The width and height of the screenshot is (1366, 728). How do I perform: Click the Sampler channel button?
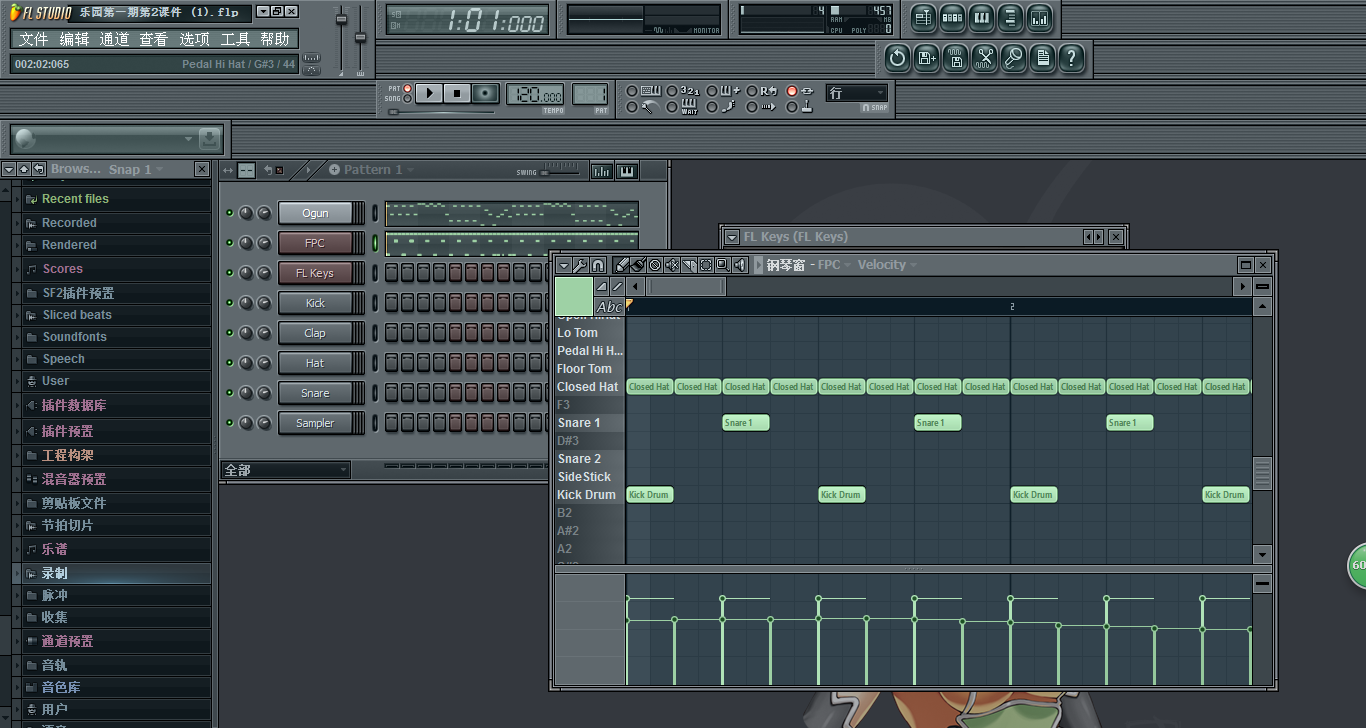click(x=315, y=423)
